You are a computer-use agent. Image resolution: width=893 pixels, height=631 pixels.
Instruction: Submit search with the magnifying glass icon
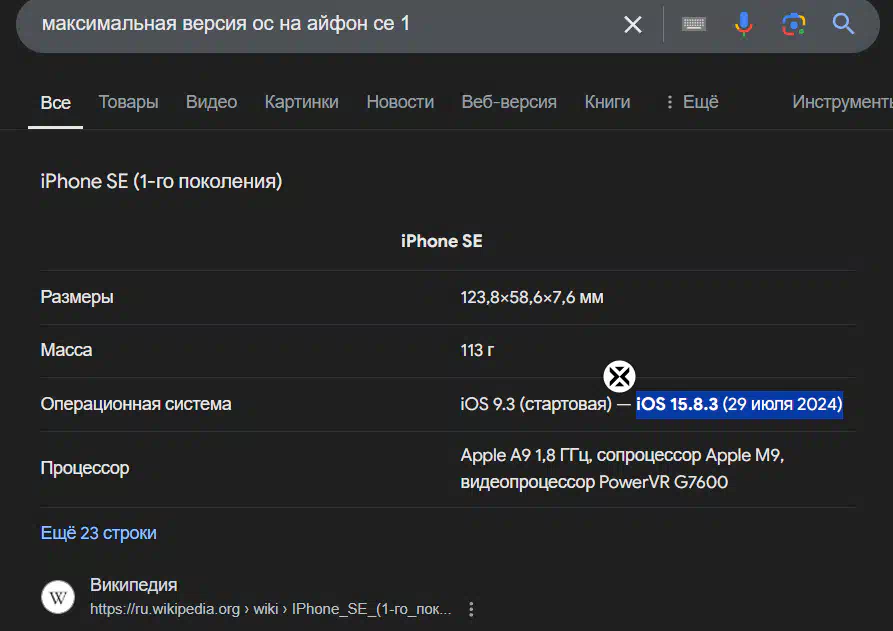pyautogui.click(x=843, y=24)
